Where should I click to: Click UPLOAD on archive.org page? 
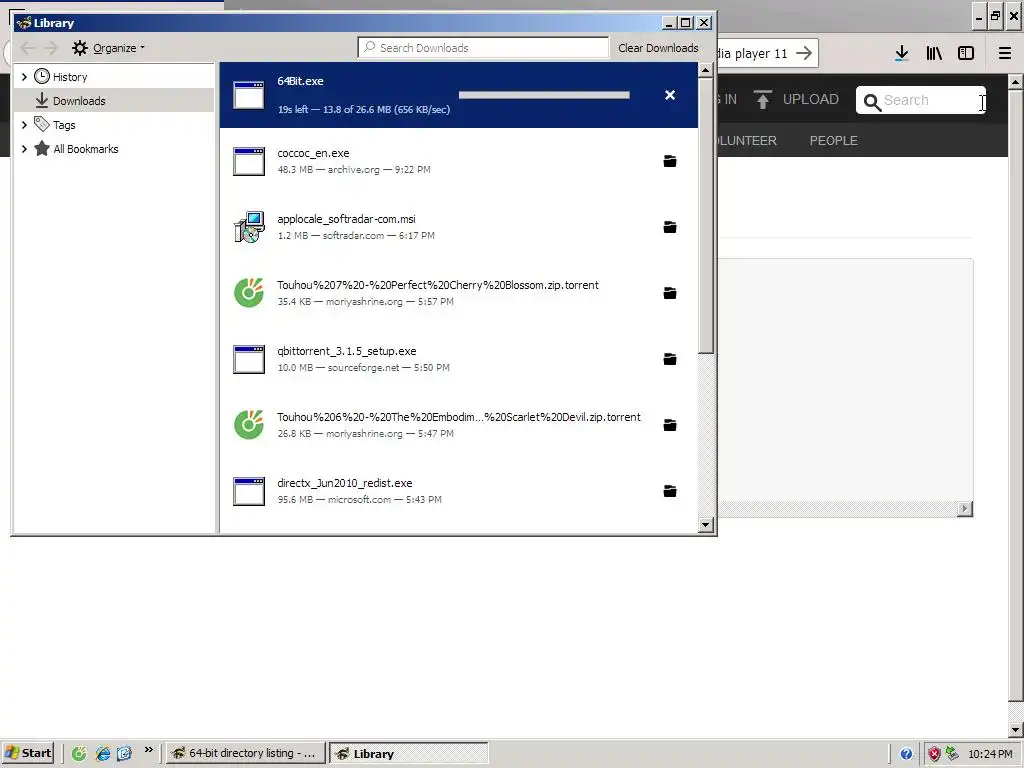click(x=796, y=99)
